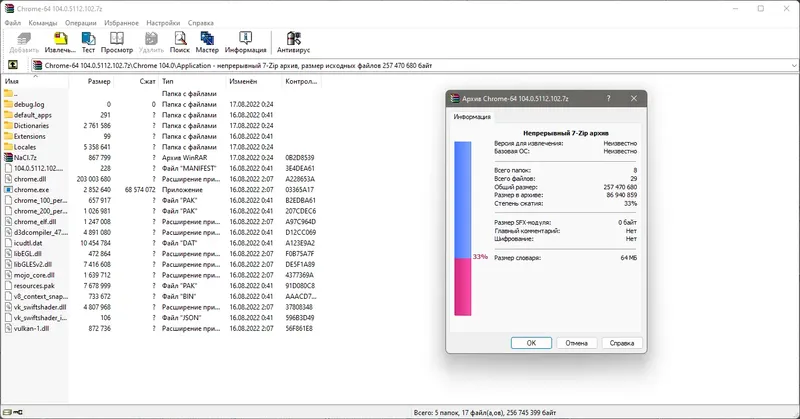Click the Add (Добавить) toolbar icon
Viewport: 800px width, 419px height.
click(x=24, y=39)
